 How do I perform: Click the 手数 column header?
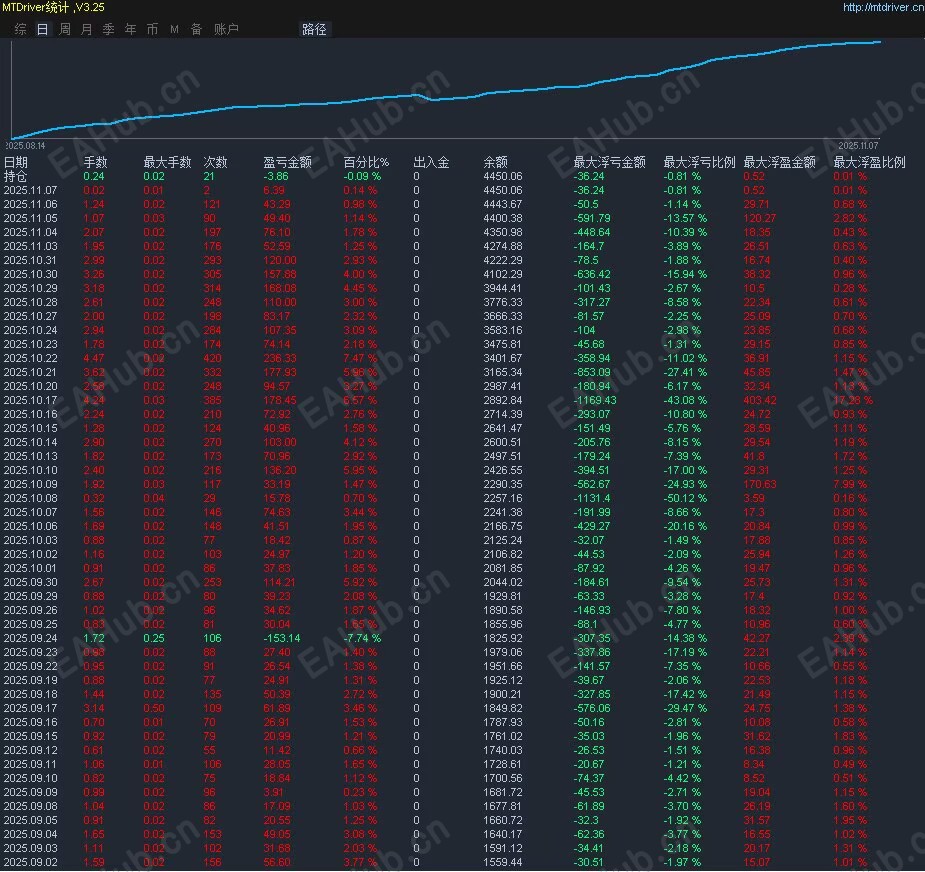point(96,162)
